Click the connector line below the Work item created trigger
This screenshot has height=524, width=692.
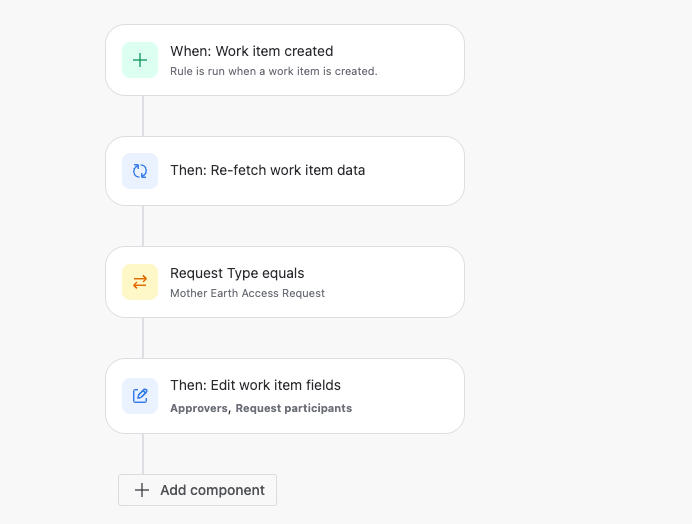(x=143, y=116)
